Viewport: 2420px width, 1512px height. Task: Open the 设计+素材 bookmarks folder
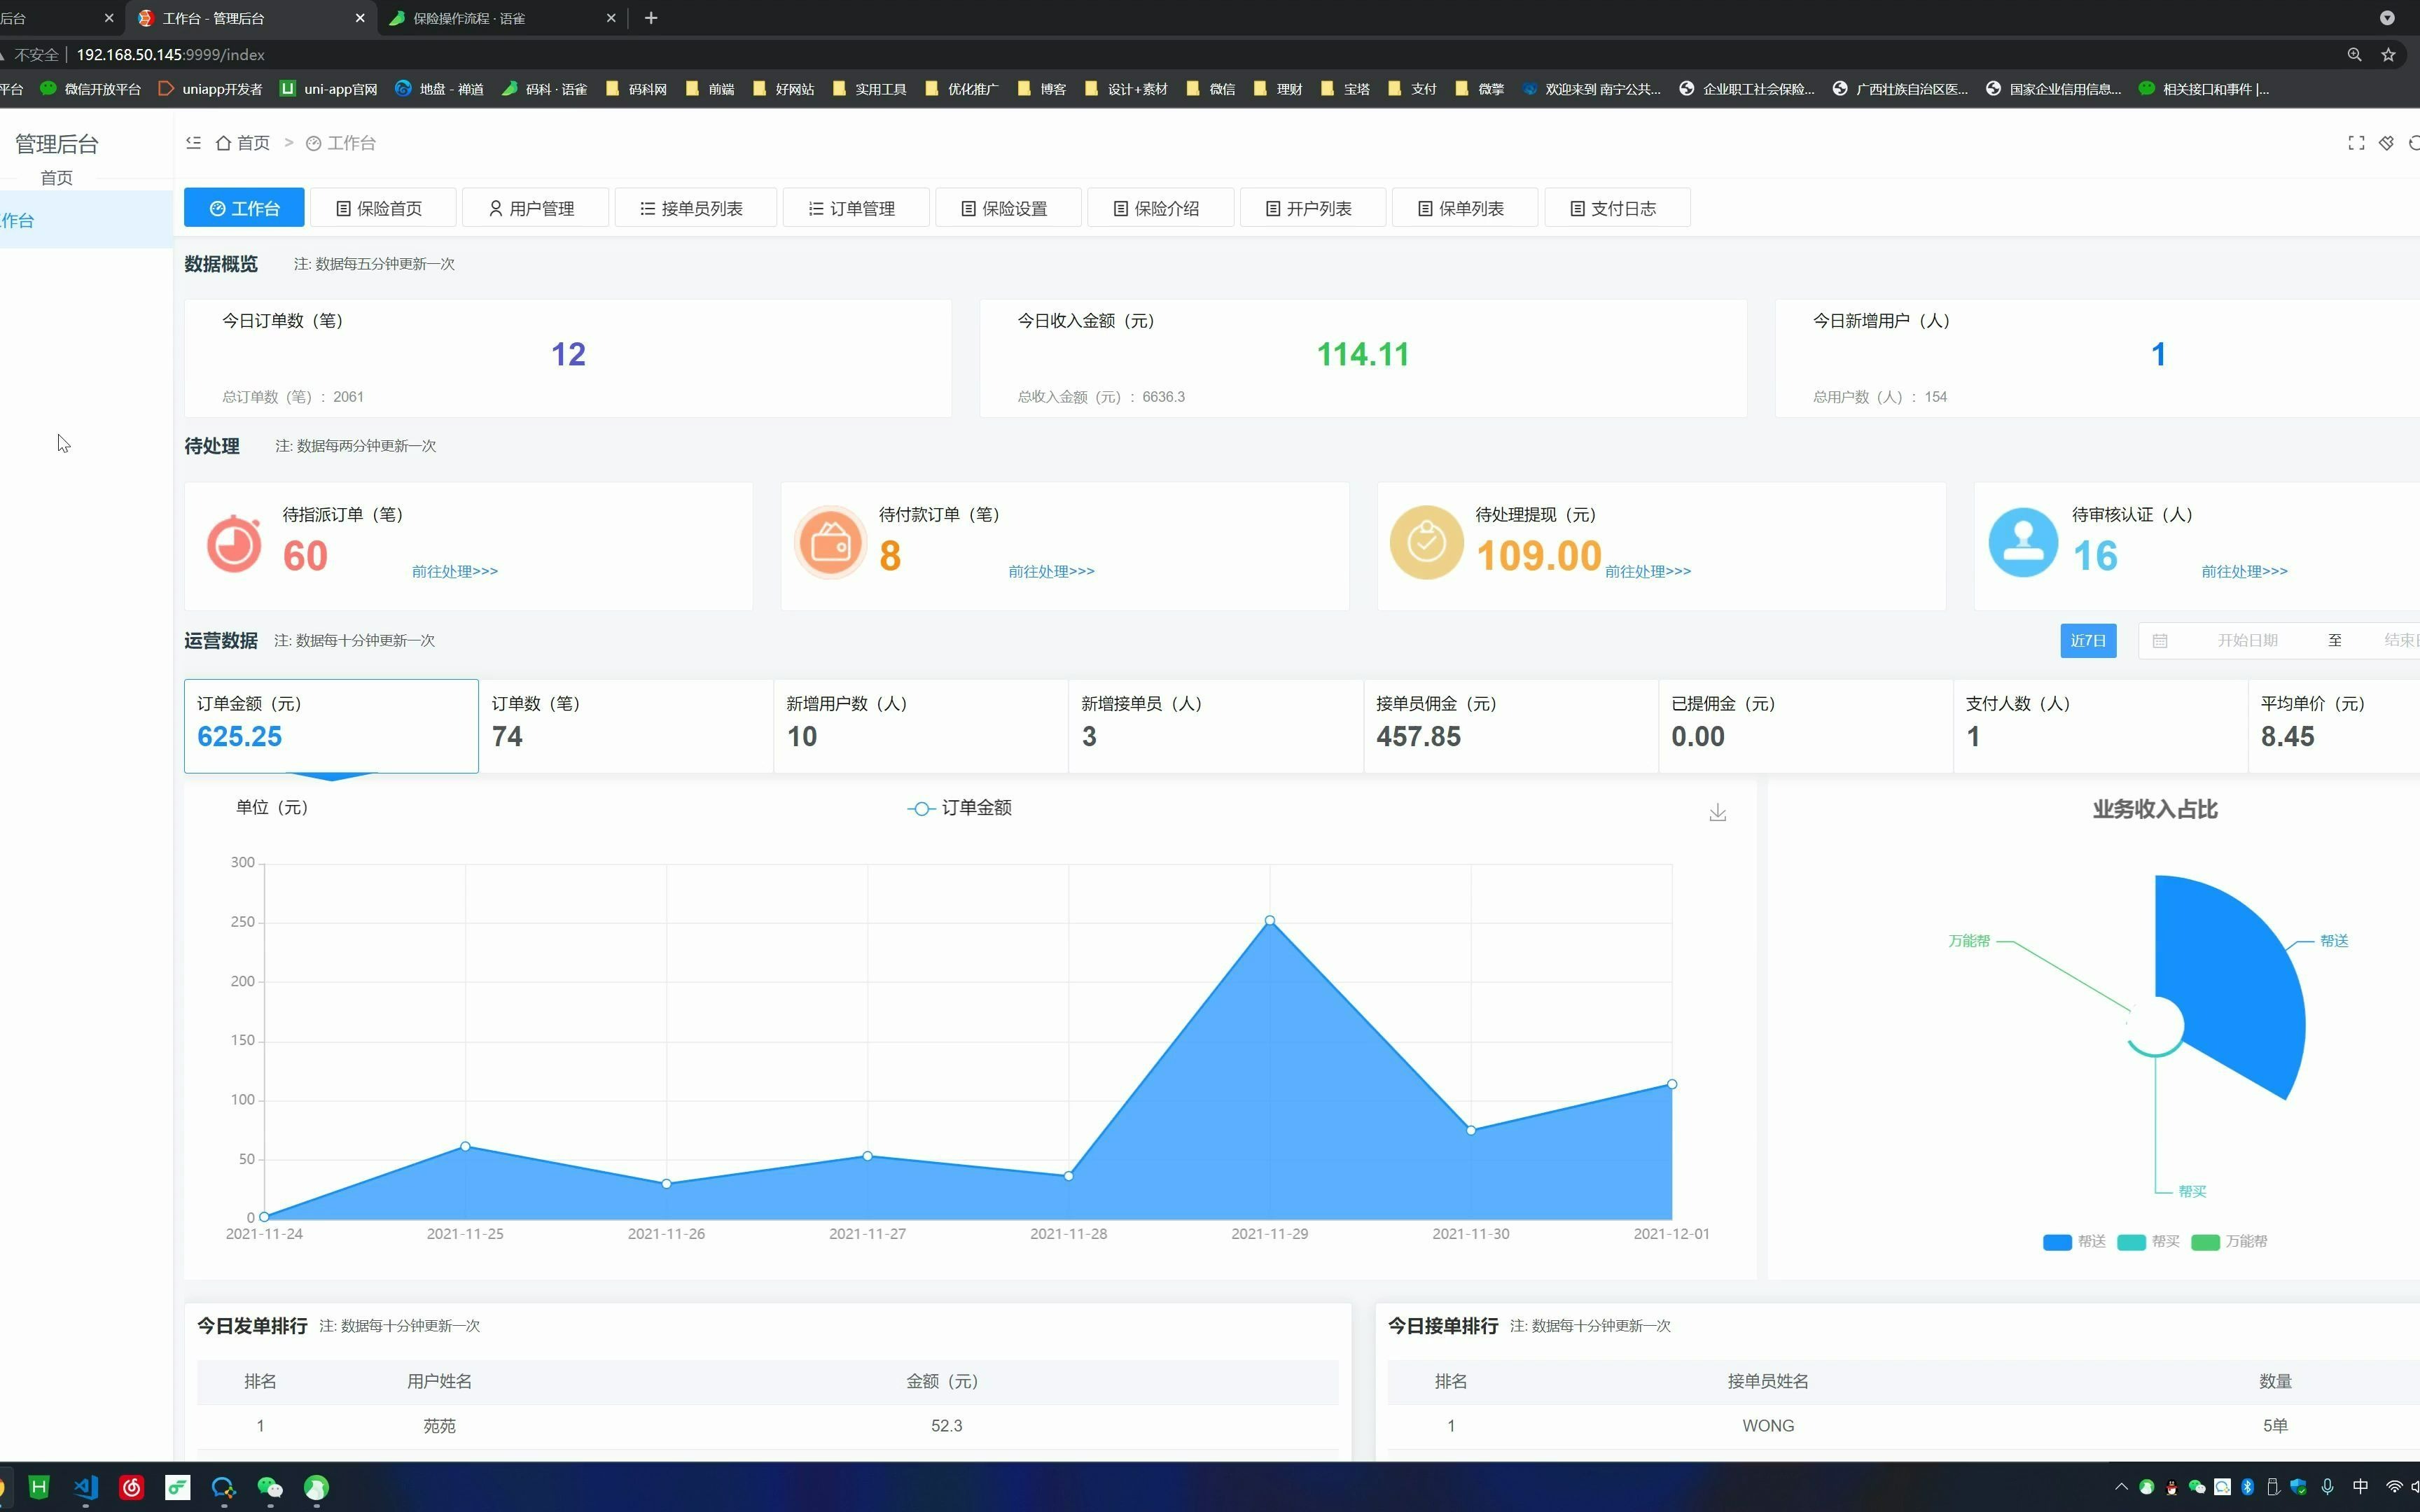pyautogui.click(x=1126, y=89)
